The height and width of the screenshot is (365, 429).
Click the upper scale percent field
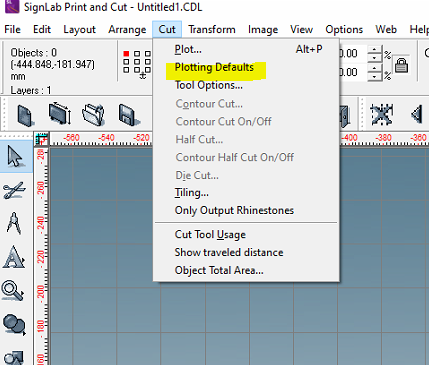[353, 53]
